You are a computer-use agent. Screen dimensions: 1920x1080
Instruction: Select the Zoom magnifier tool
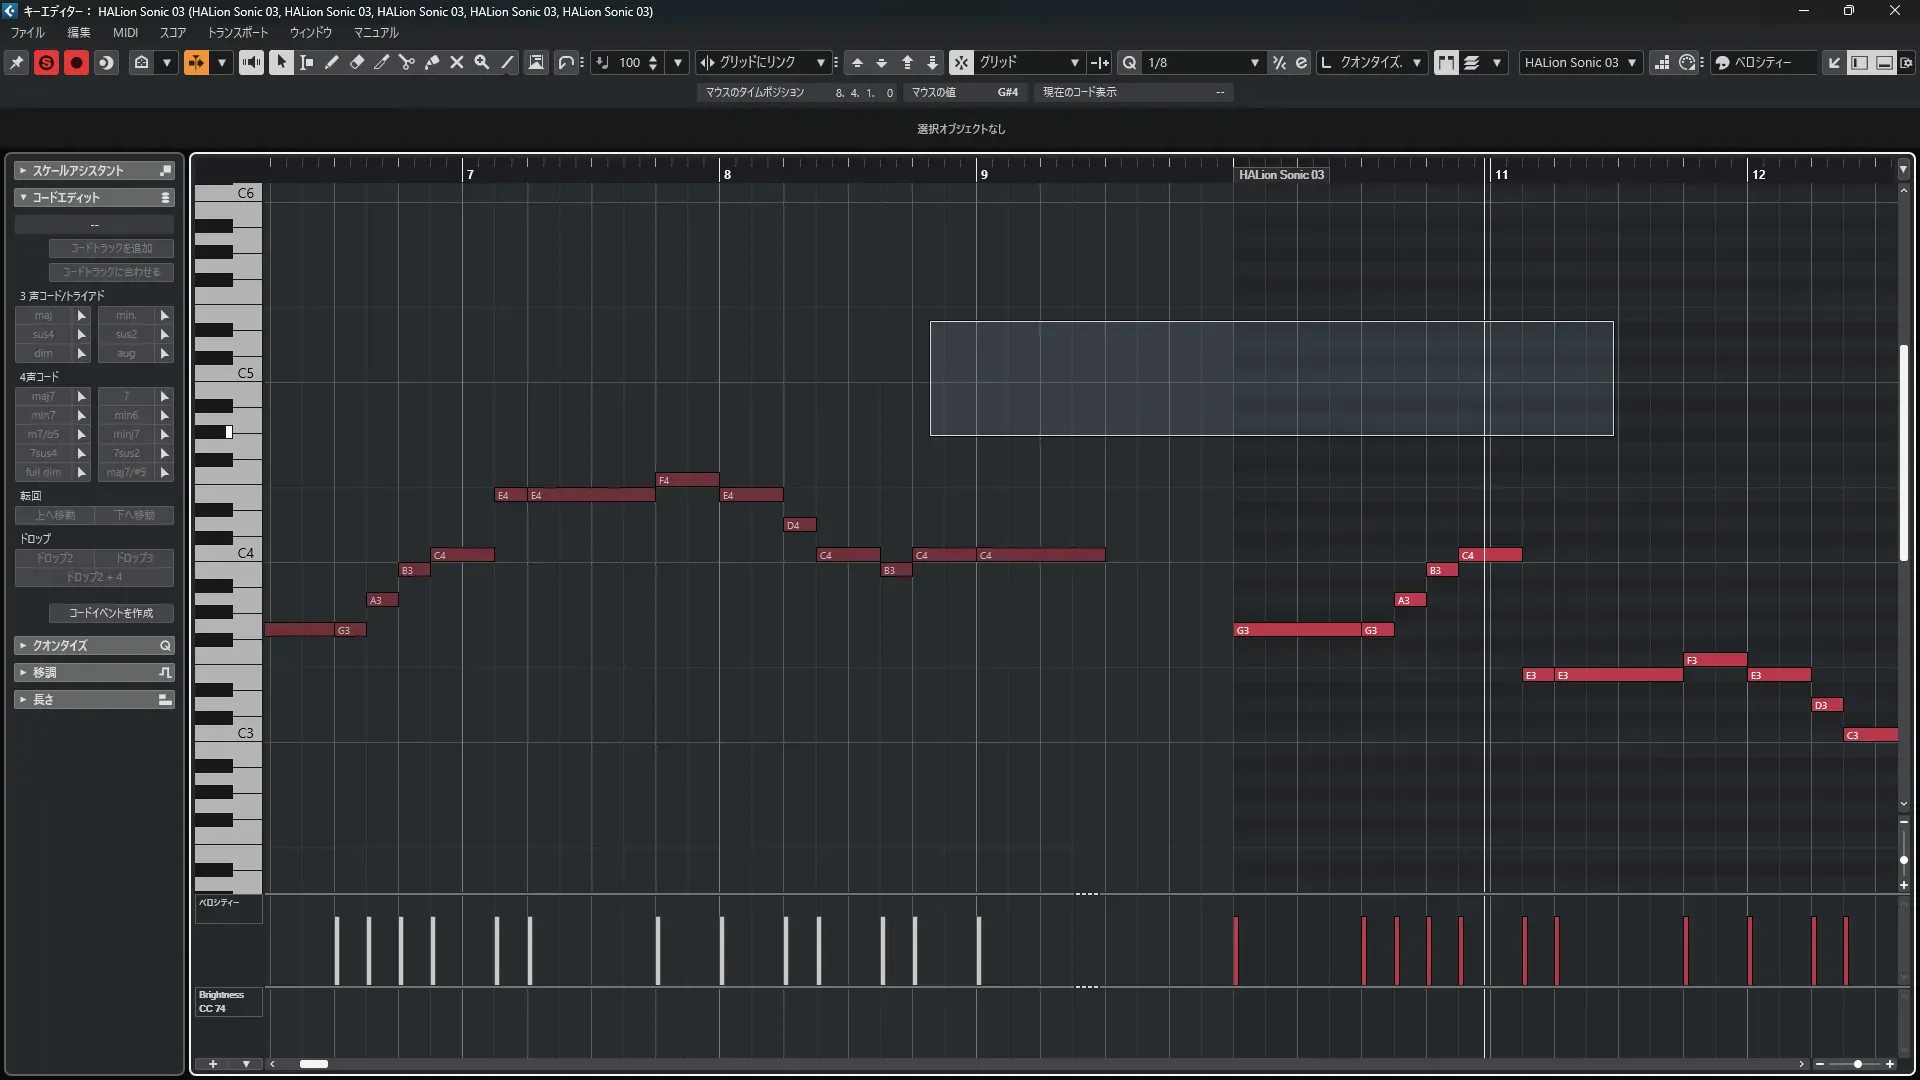point(482,62)
